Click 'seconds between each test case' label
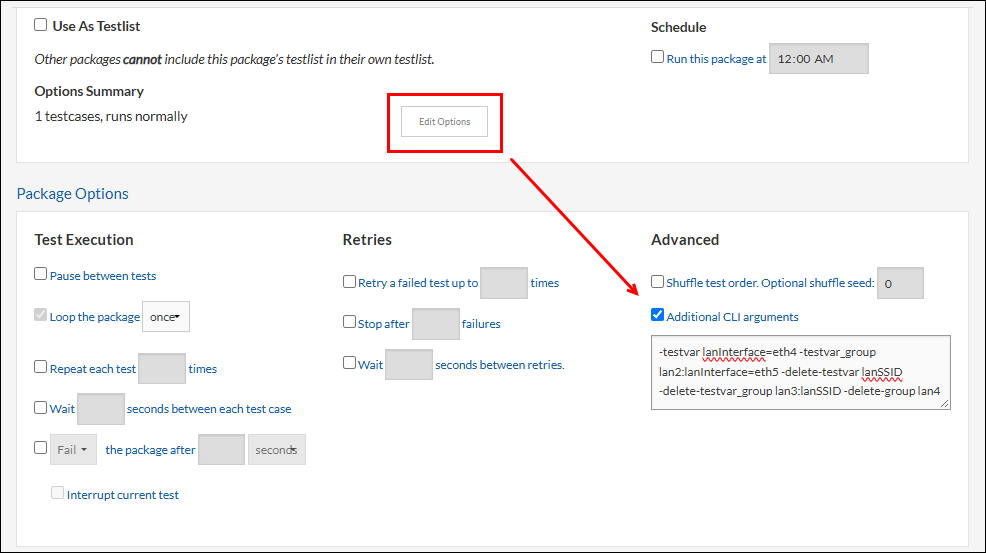 point(209,409)
